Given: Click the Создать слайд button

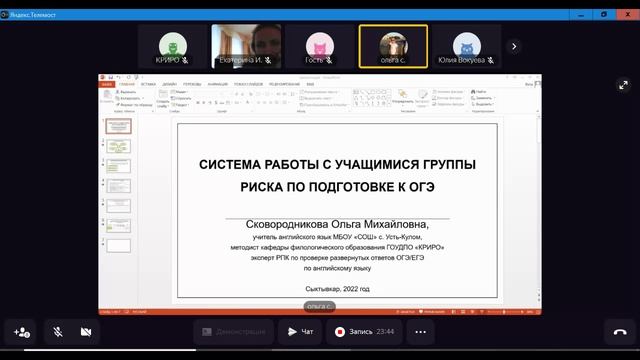Looking at the screenshot, I should click(x=163, y=99).
